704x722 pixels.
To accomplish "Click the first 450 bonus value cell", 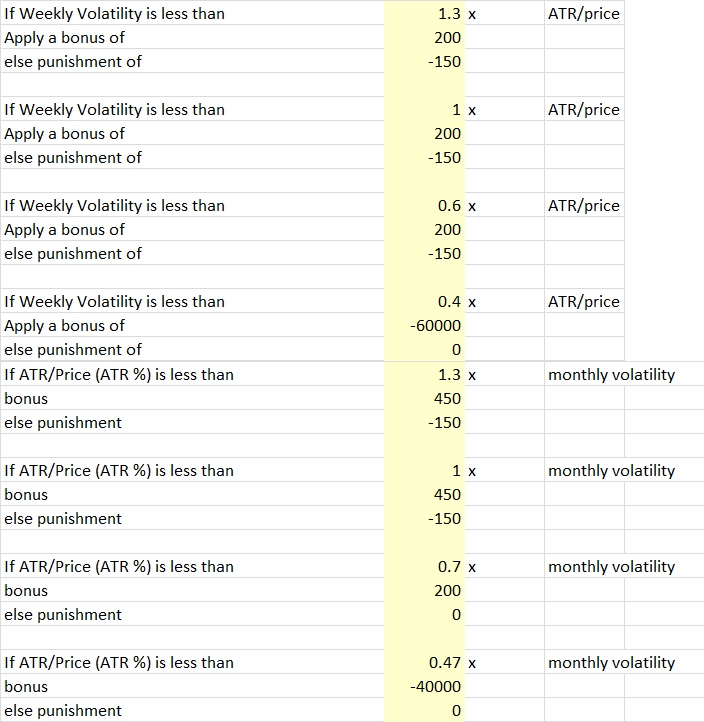I will point(424,398).
